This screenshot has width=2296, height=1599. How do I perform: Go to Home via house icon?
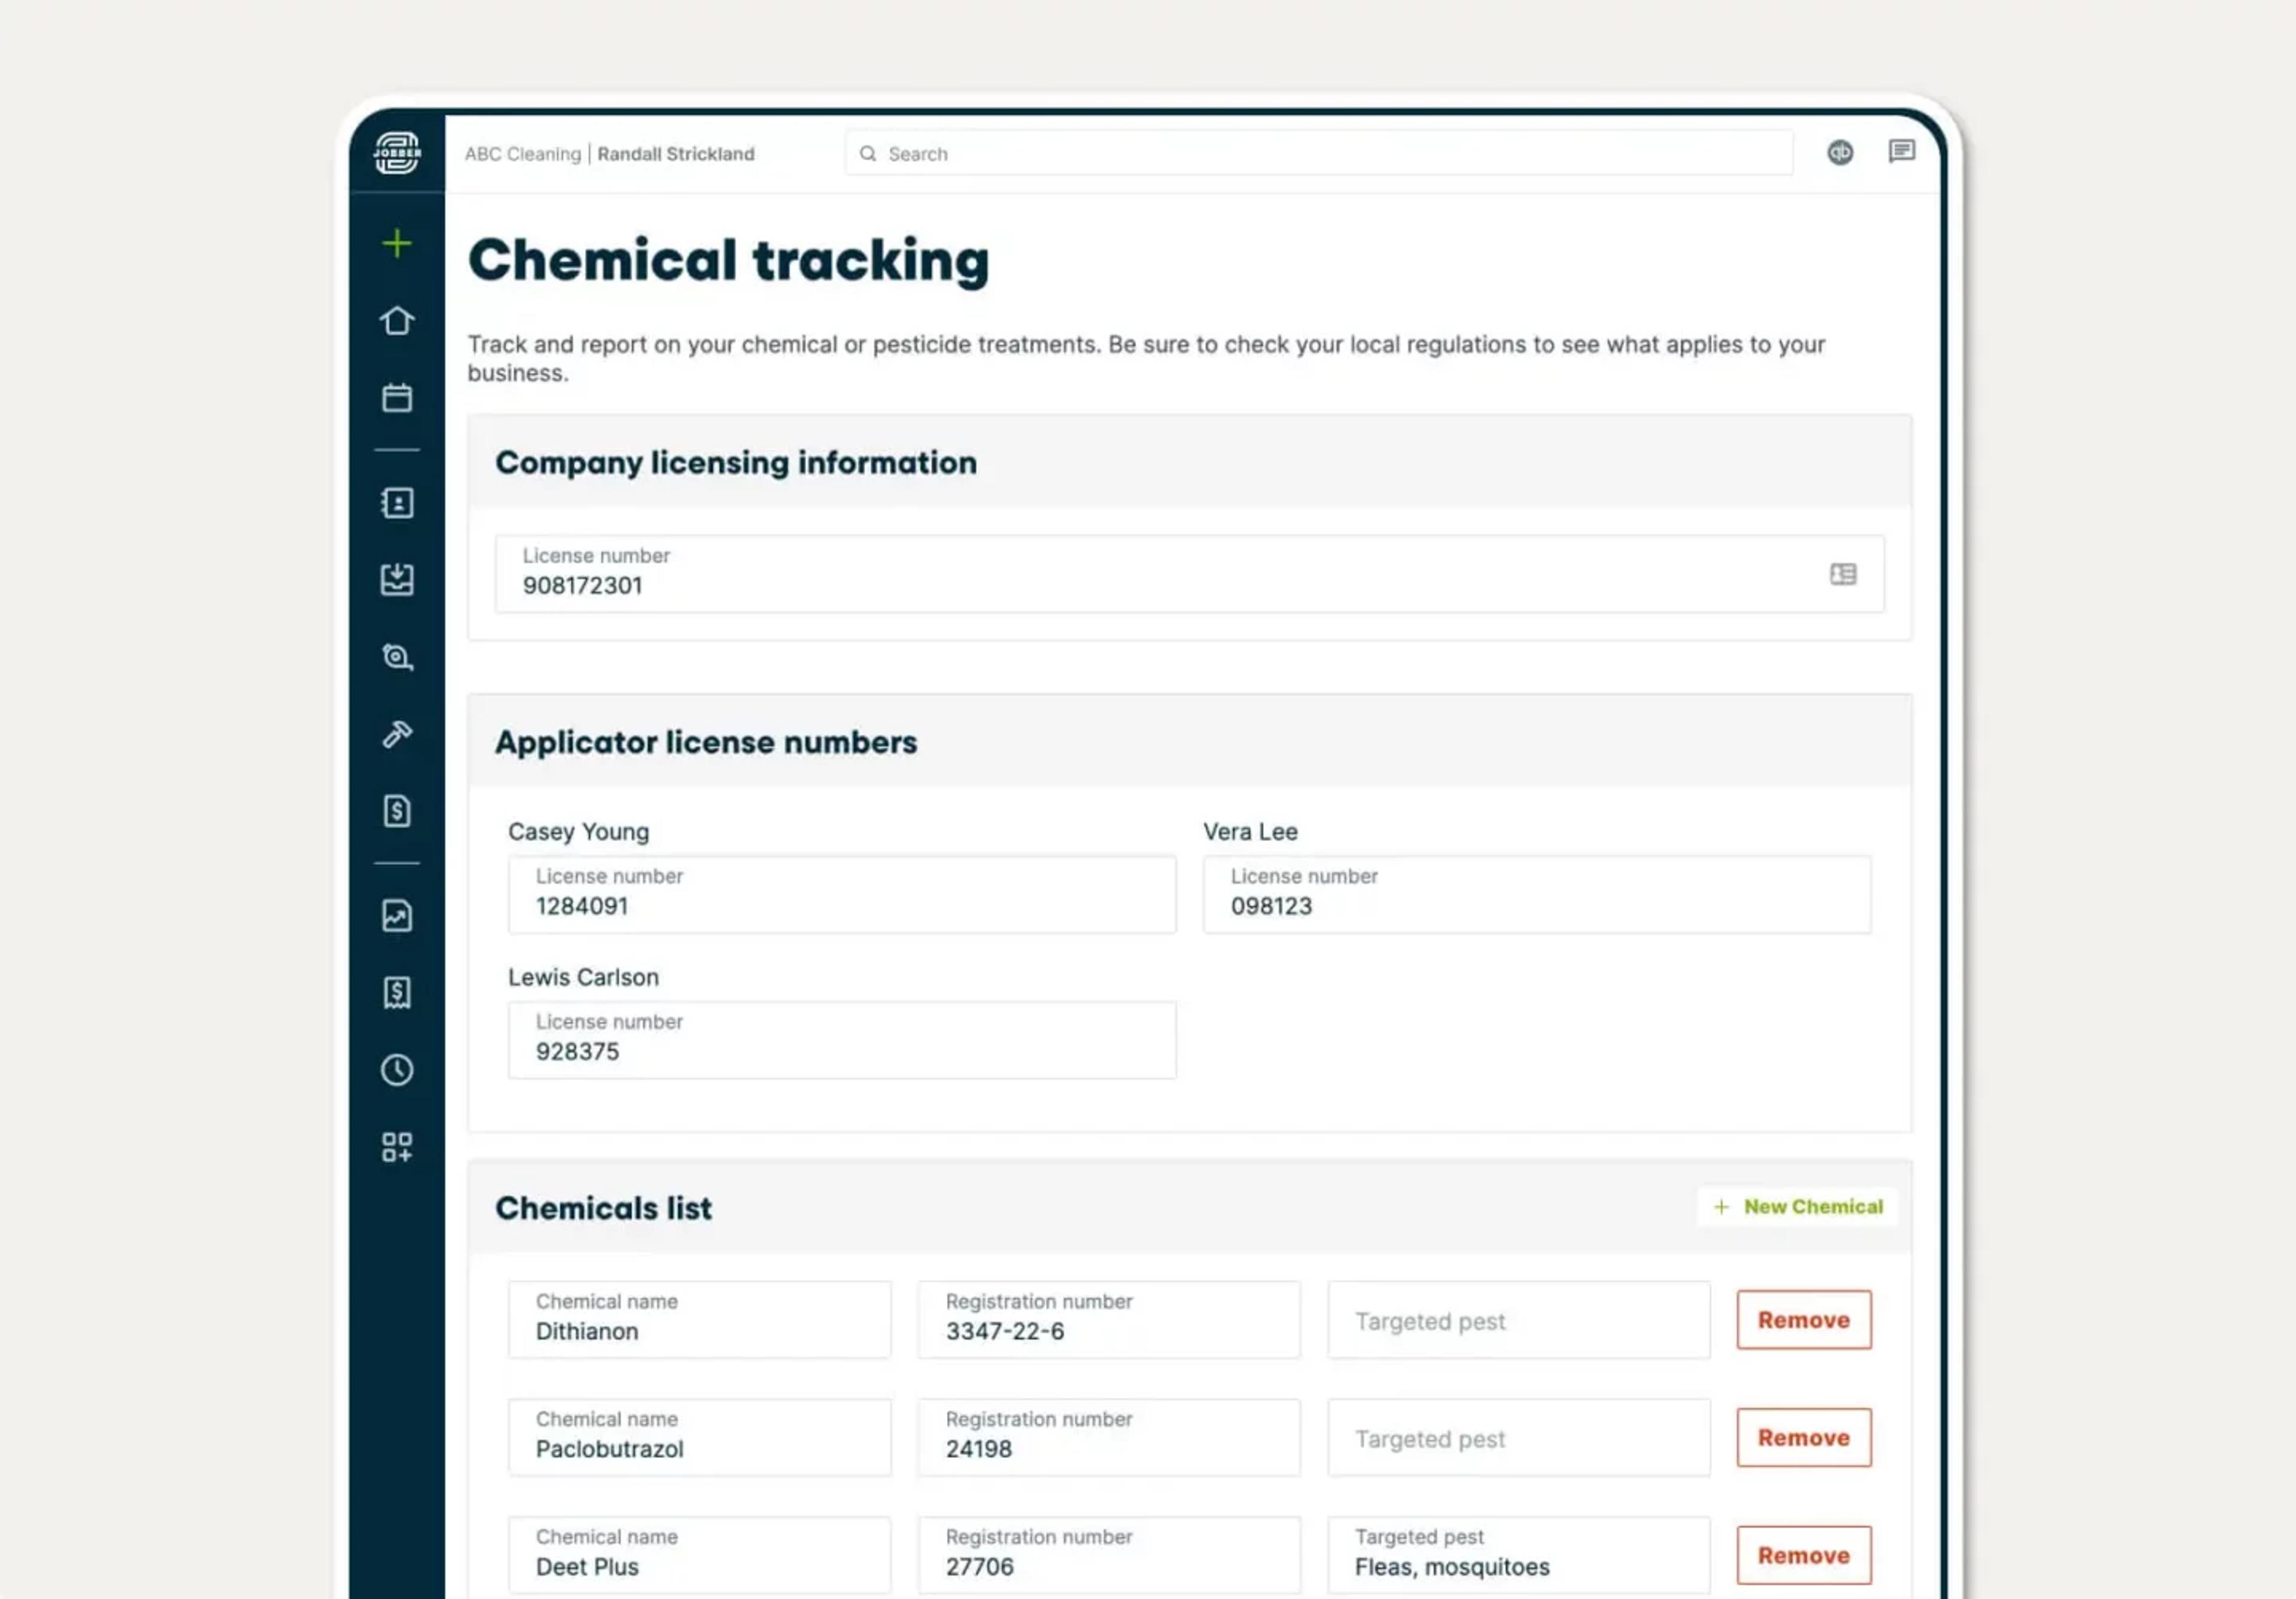coord(397,320)
